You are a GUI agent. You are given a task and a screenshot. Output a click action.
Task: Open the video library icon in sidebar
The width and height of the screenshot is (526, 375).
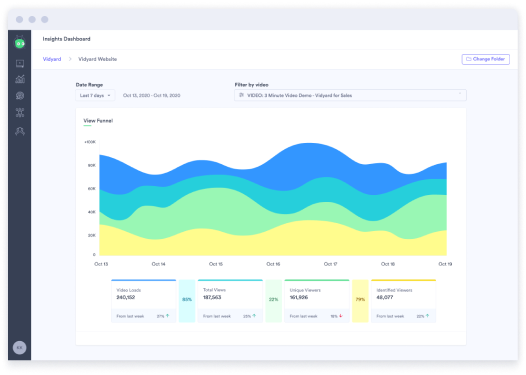20,63
